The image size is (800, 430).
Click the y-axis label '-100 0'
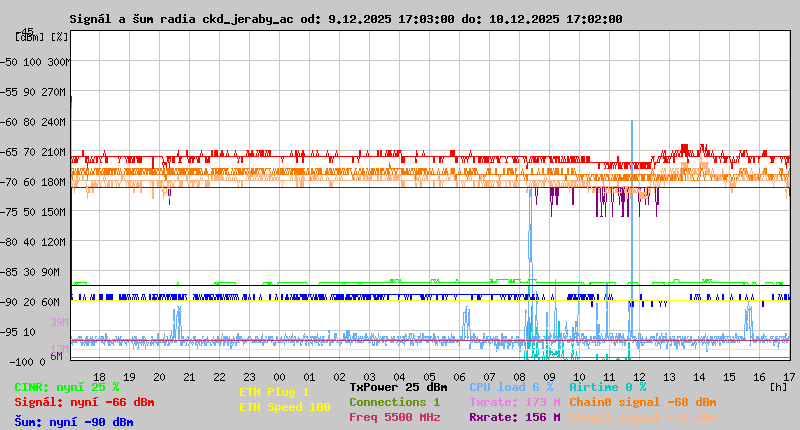28,362
